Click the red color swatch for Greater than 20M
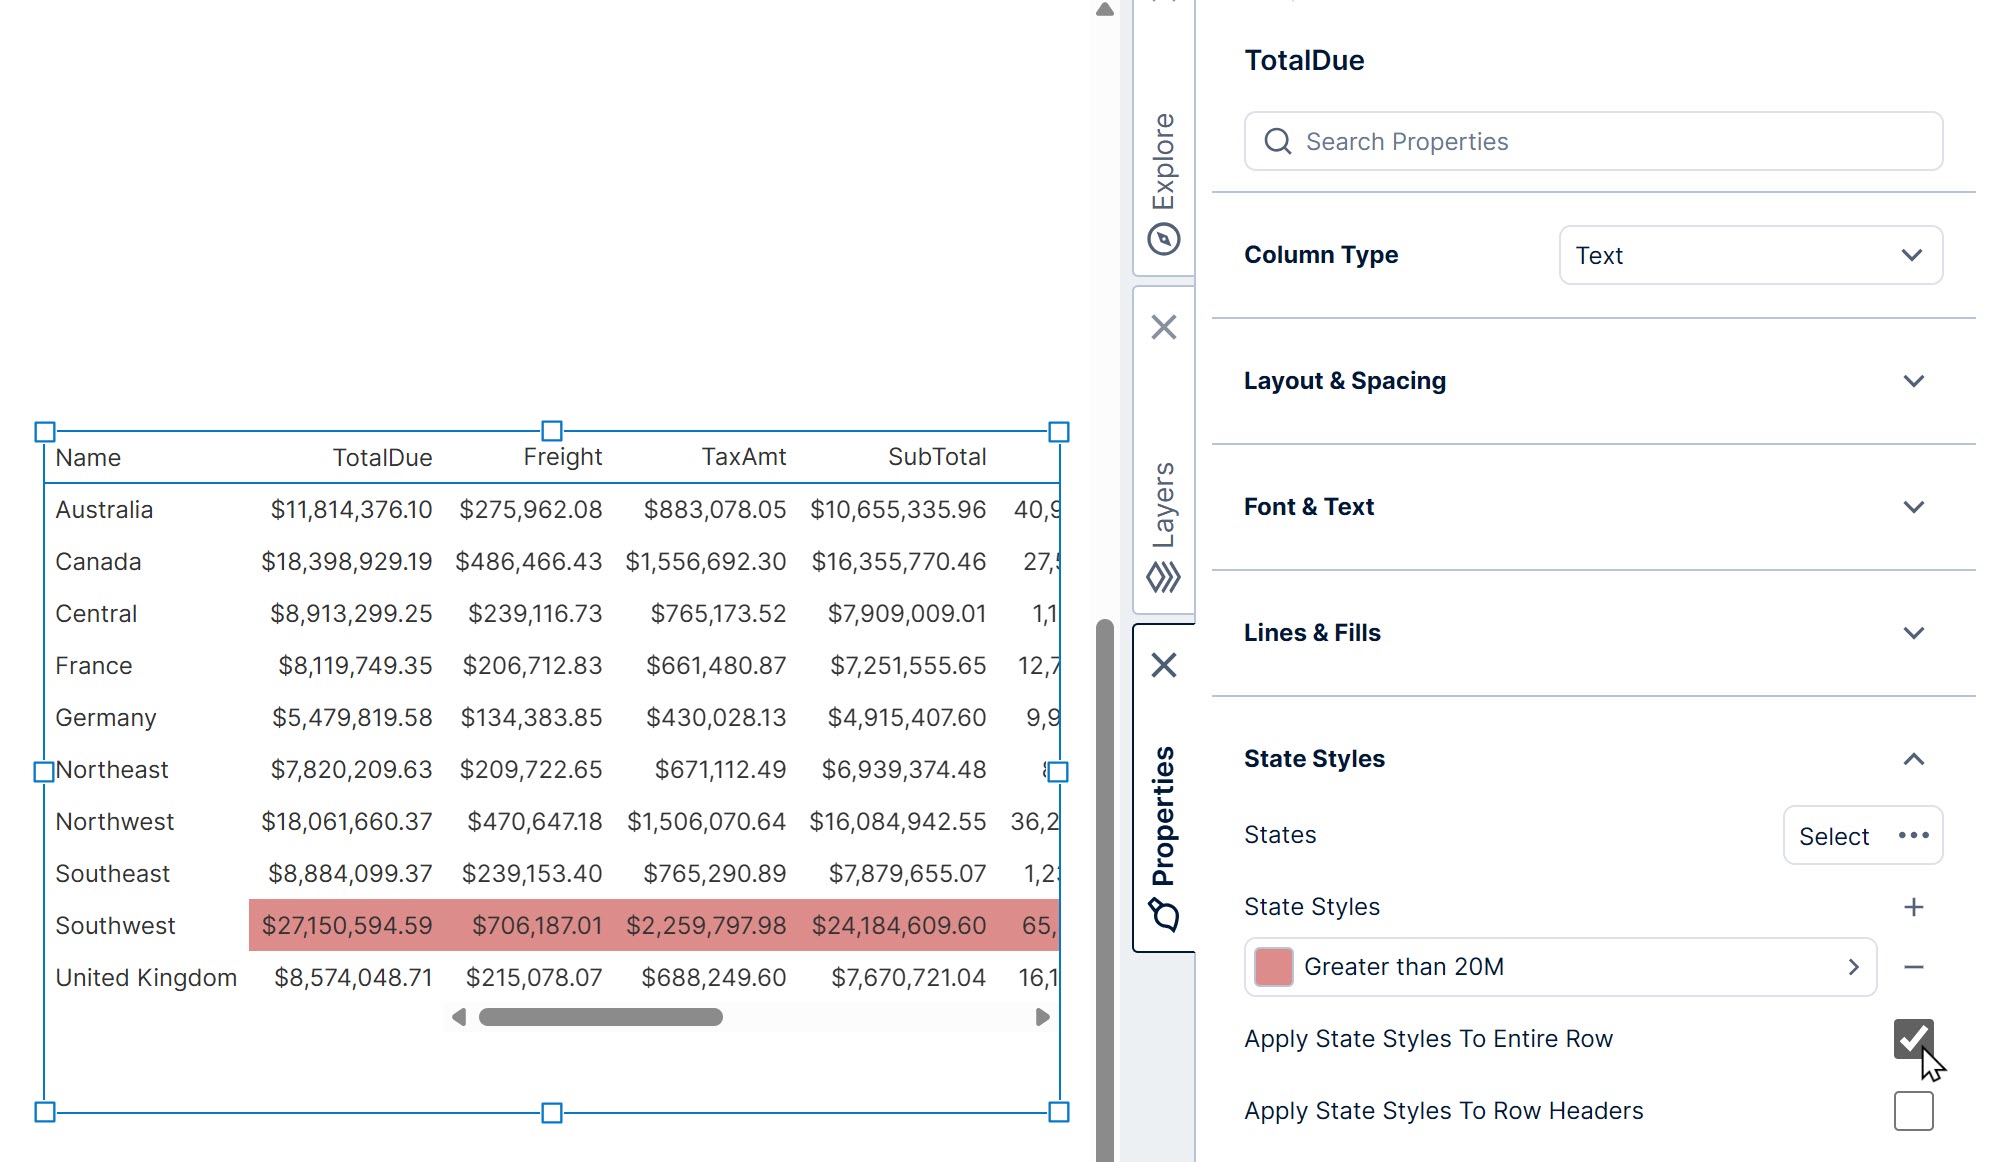This screenshot has height=1162, width=1989. (1273, 966)
